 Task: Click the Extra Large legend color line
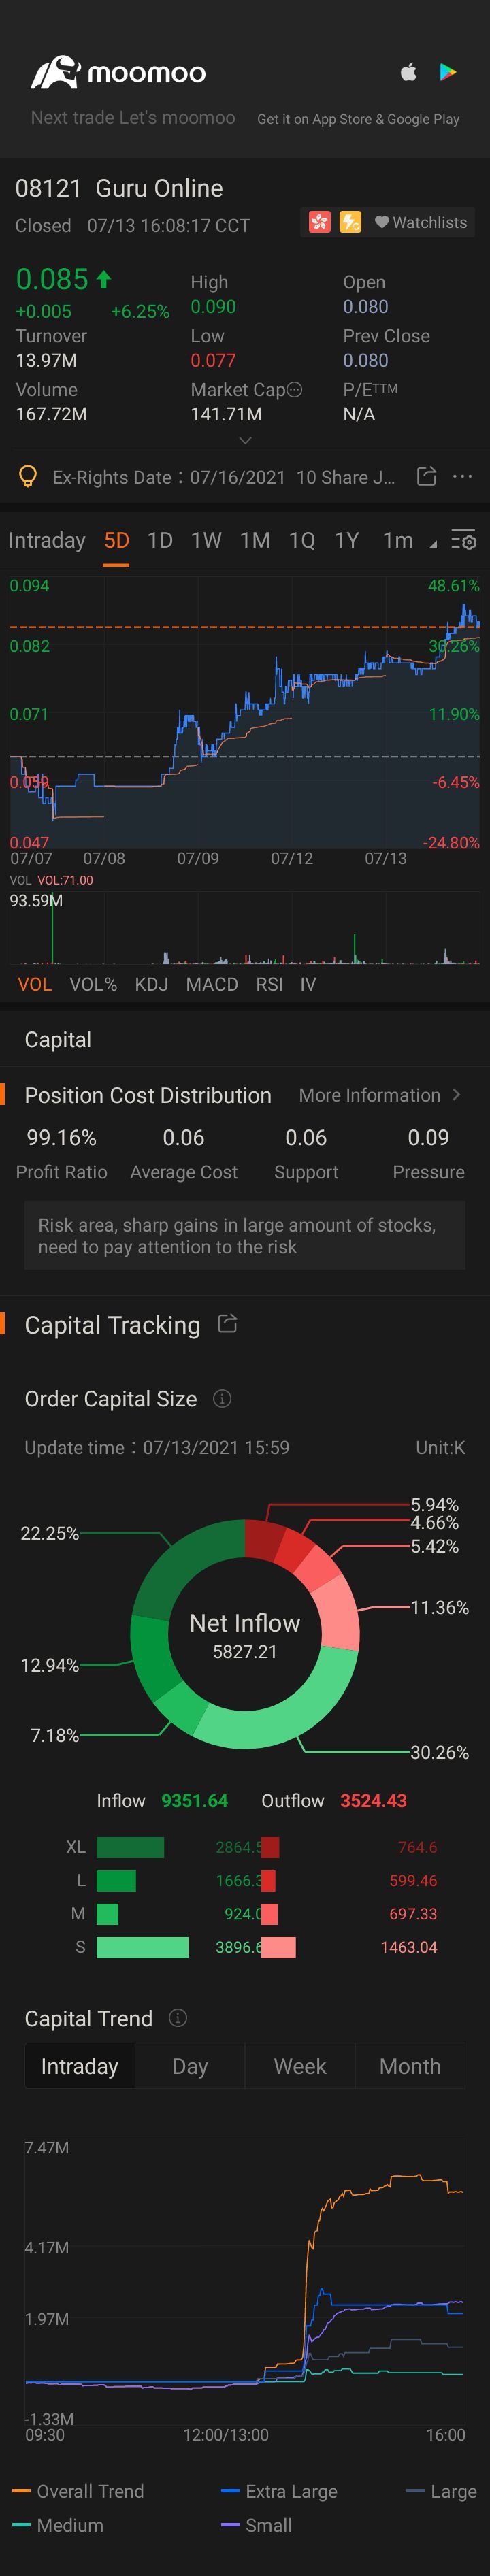pos(230,2491)
